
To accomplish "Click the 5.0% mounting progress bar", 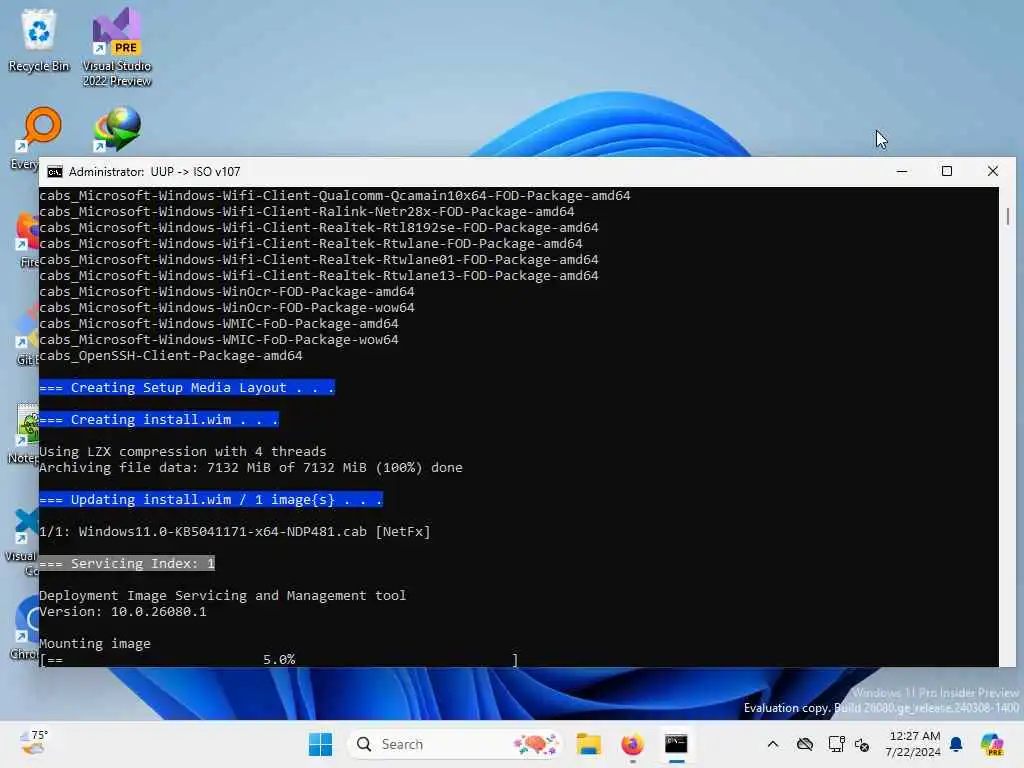I will 279,660.
